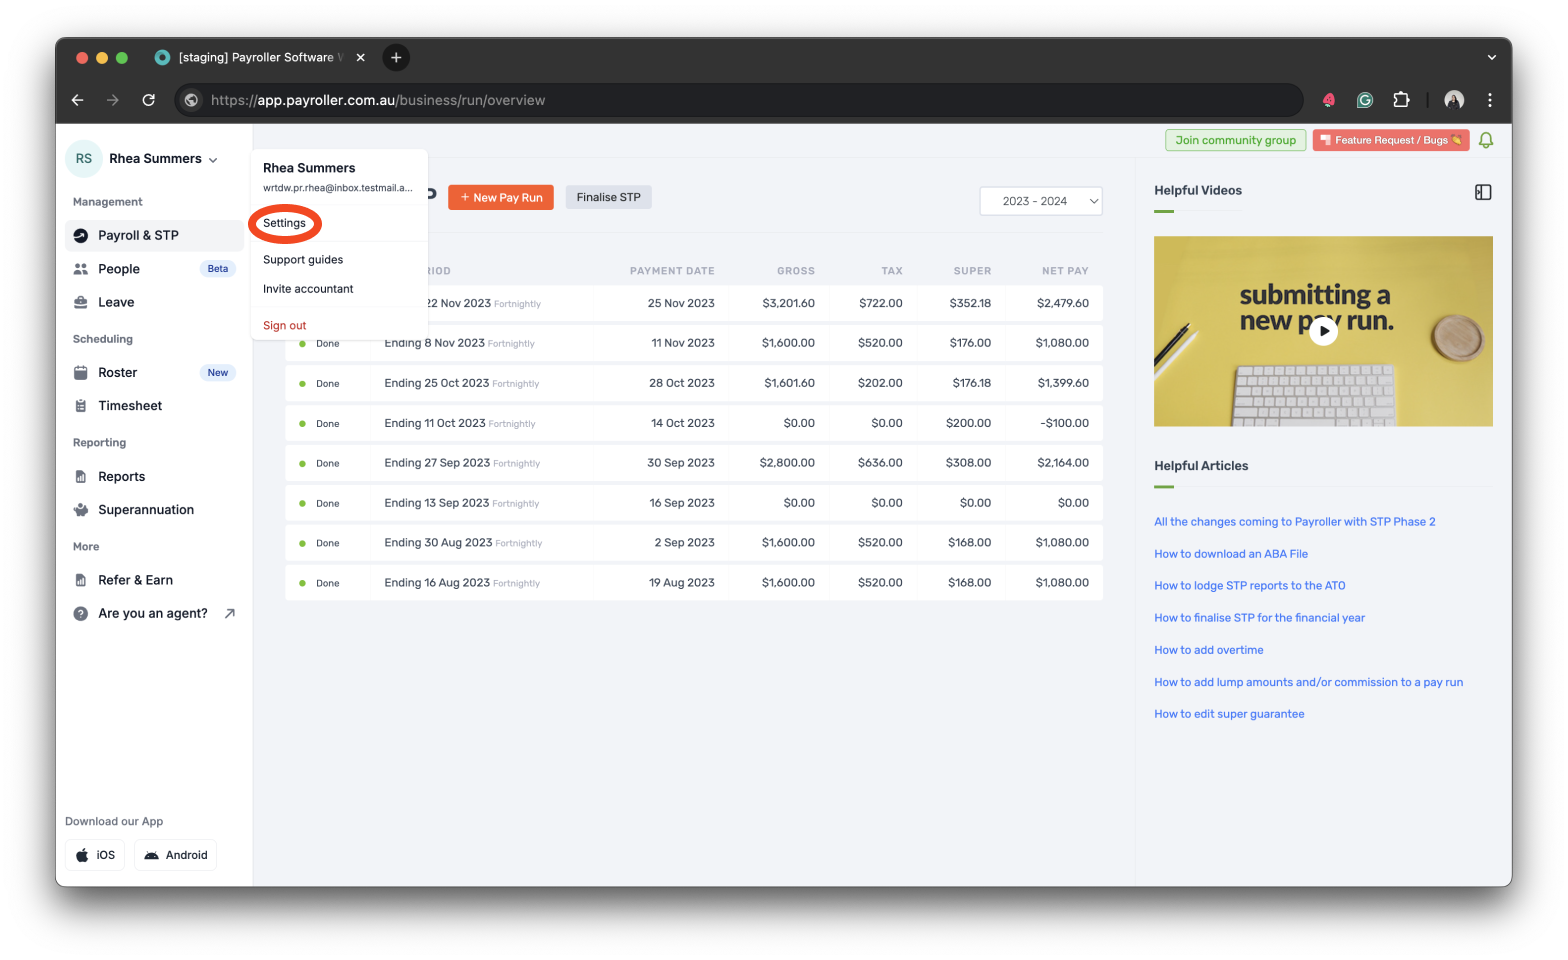Click the Join community group button

point(1235,140)
